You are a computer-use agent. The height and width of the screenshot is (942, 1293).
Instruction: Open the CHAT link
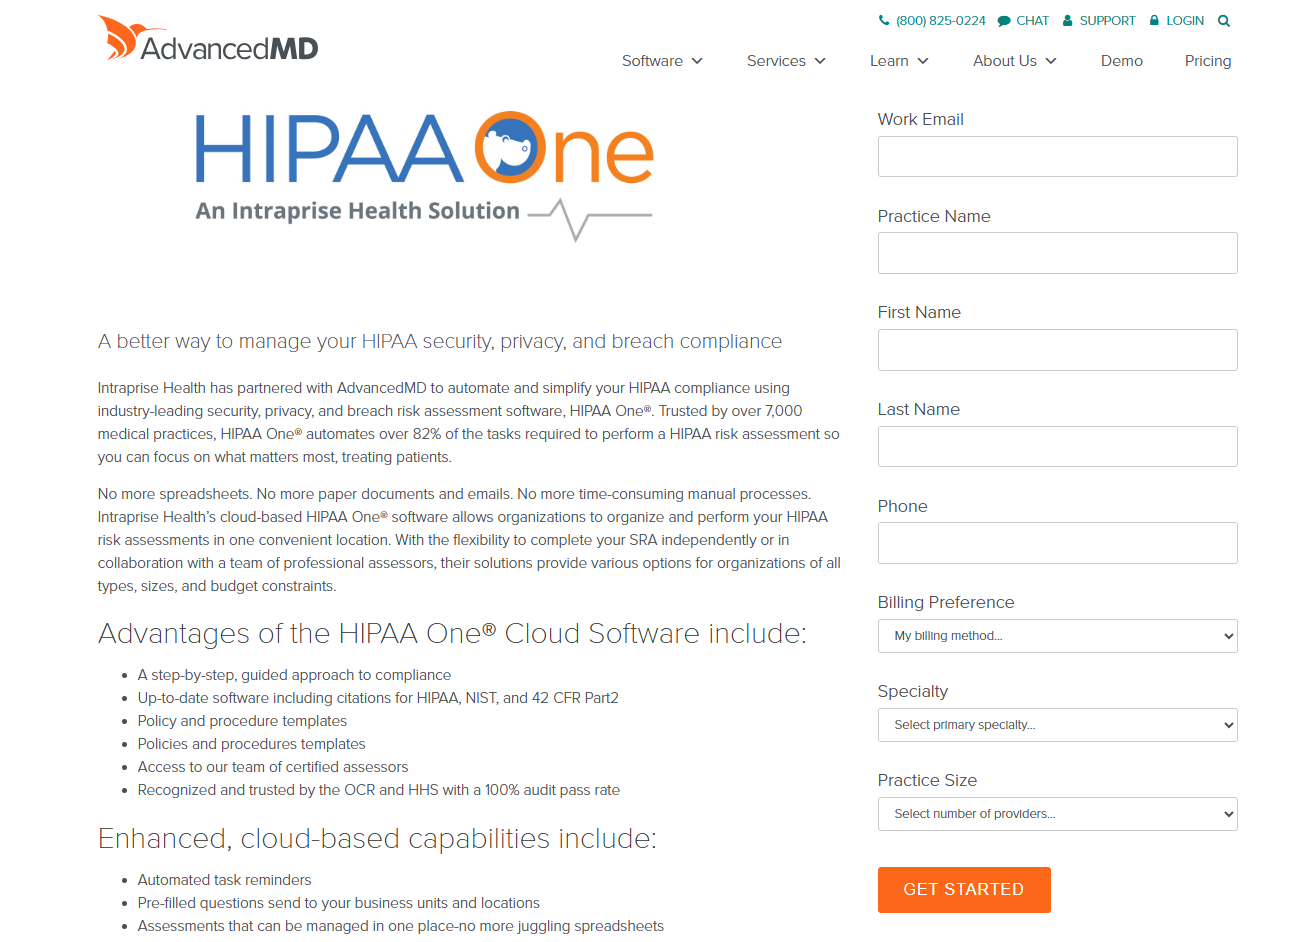pyautogui.click(x=1033, y=21)
